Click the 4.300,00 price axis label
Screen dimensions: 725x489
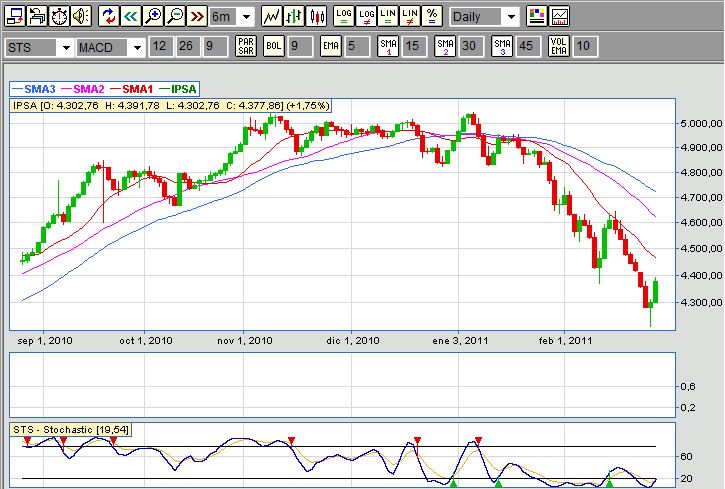(700, 302)
